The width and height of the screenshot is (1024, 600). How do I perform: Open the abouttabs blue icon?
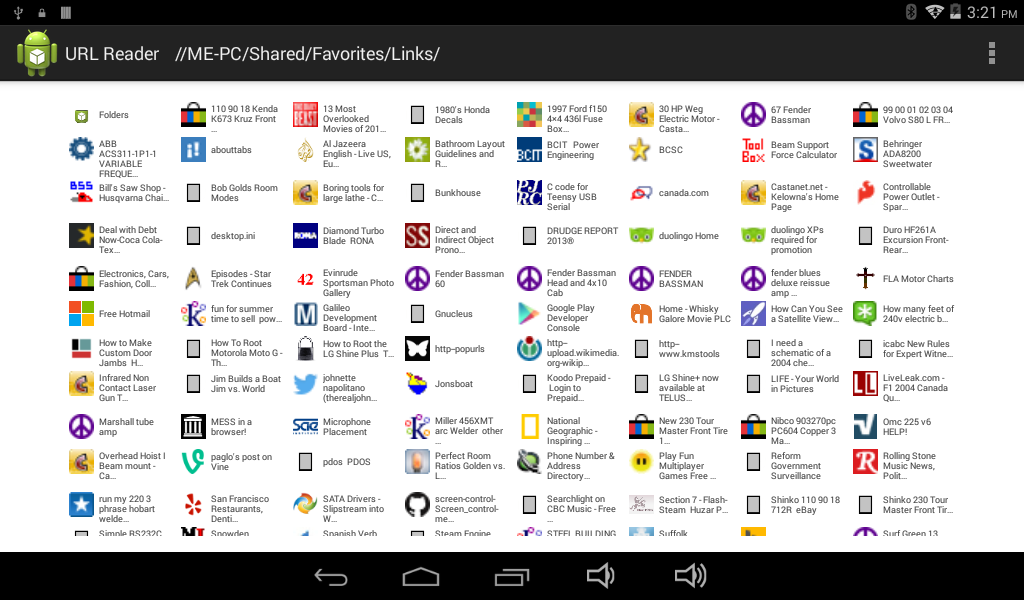[193, 150]
